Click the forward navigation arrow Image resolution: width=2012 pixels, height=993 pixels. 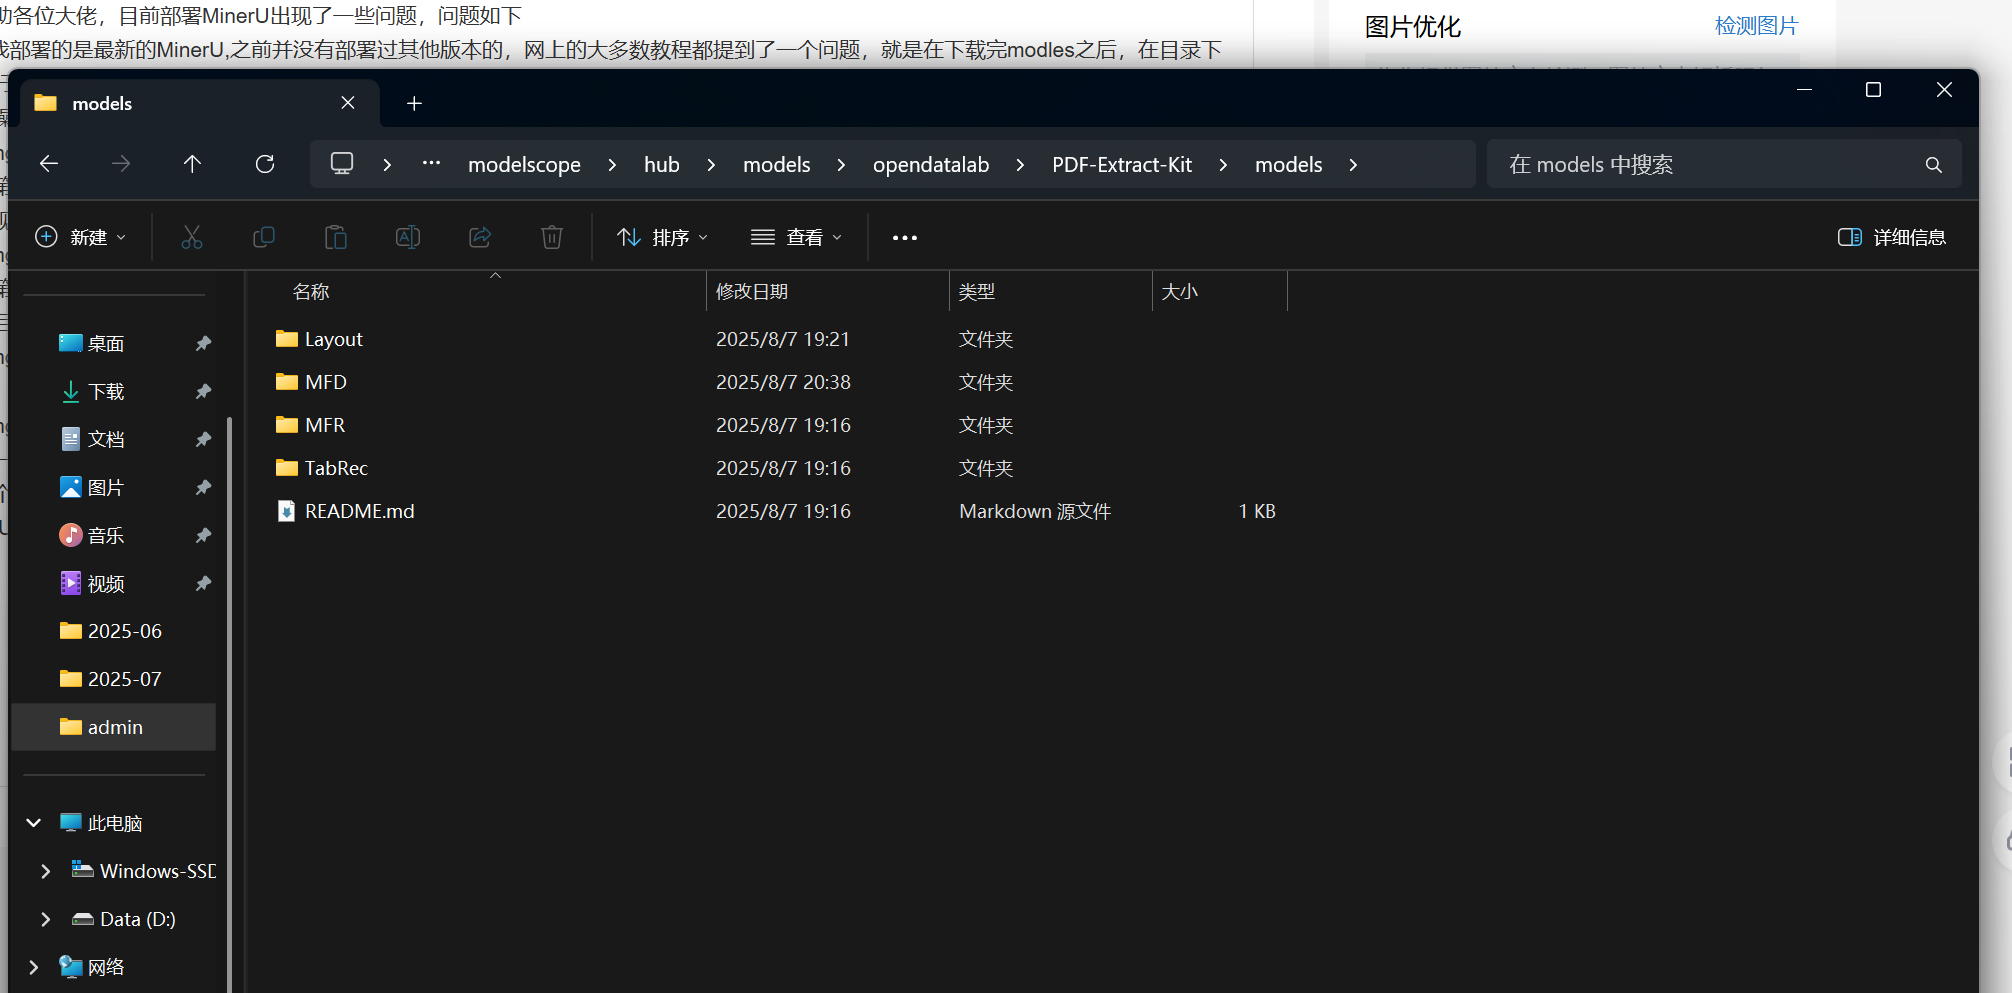pyautogui.click(x=121, y=164)
